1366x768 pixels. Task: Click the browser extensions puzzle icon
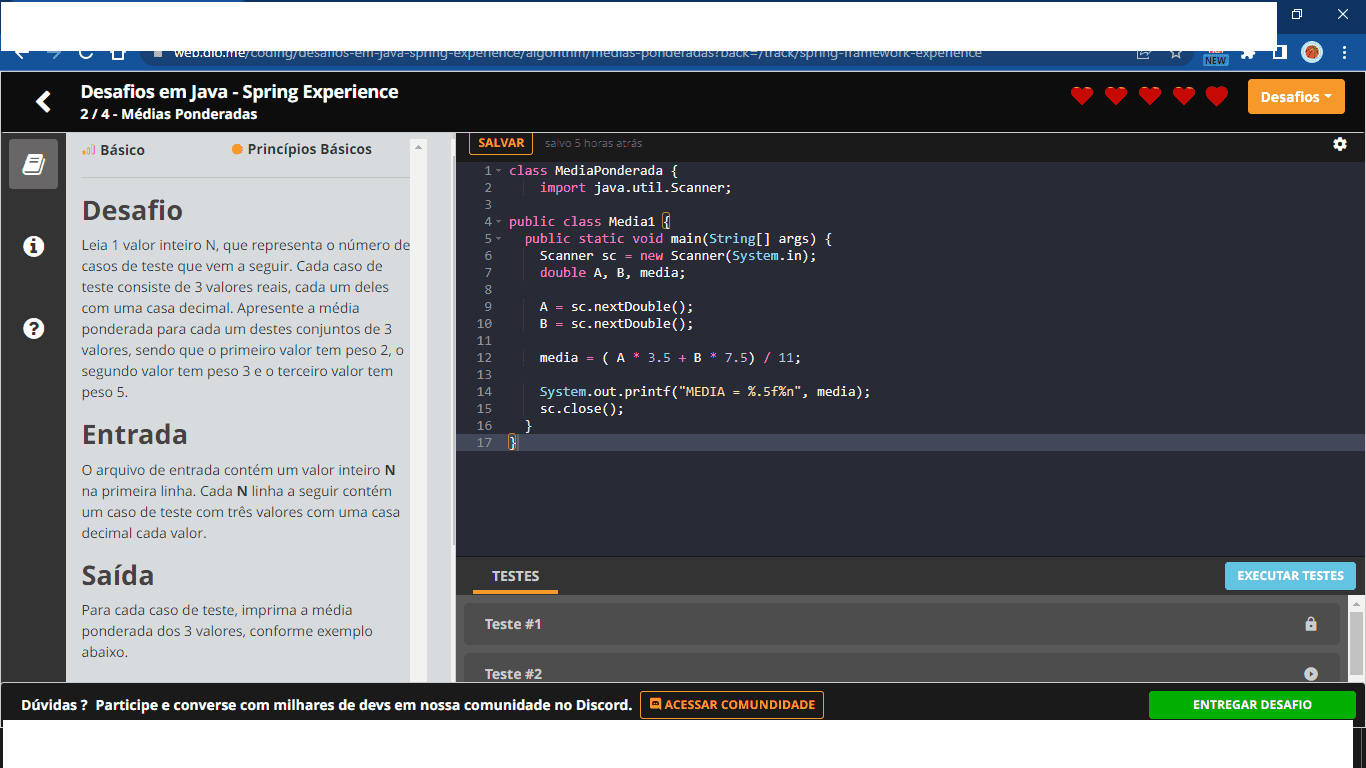(x=1248, y=53)
